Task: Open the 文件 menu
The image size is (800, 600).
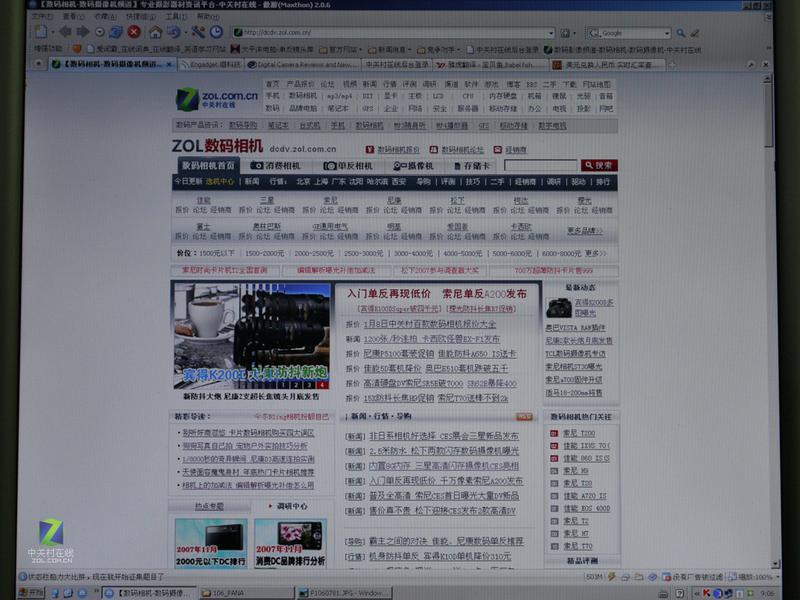Action: pos(42,17)
